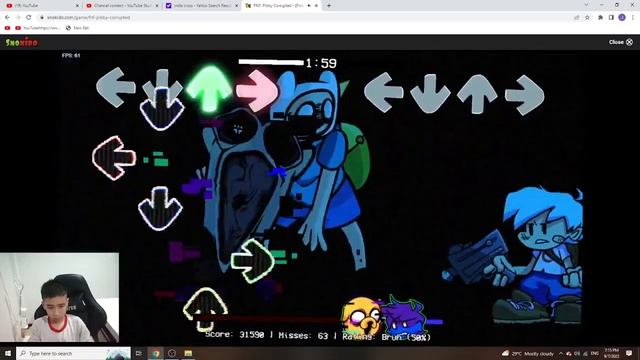Screen dimensions: 640x360
Task: Click the 1:59 song timer
Action: (x=321, y=63)
